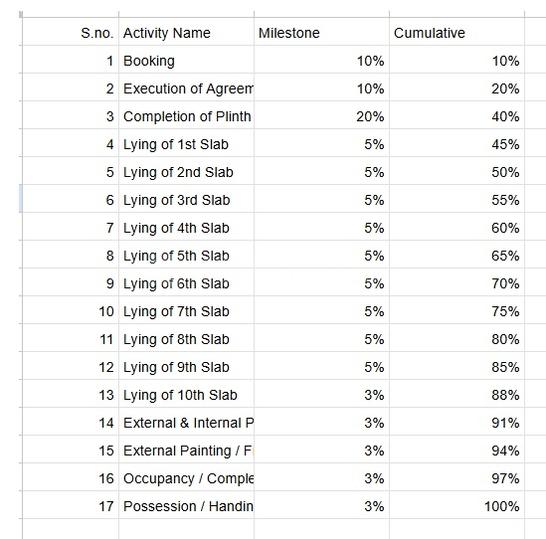Select the 88% cumulative cell
Viewport: 546px width, 539px height.
[x=457, y=394]
